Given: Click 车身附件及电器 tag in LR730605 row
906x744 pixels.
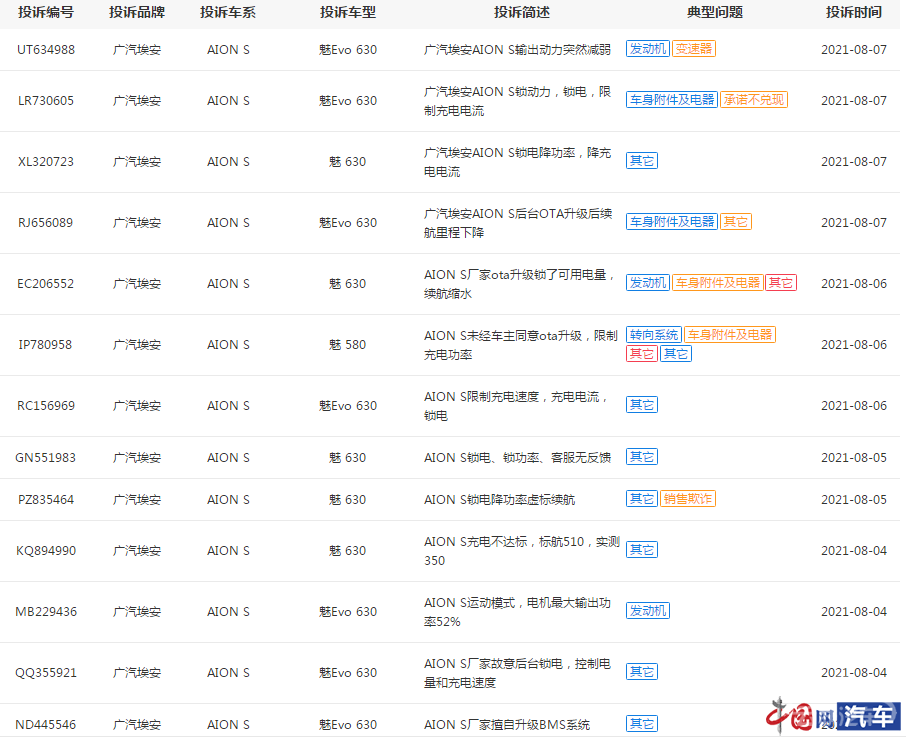Looking at the screenshot, I should click(672, 100).
